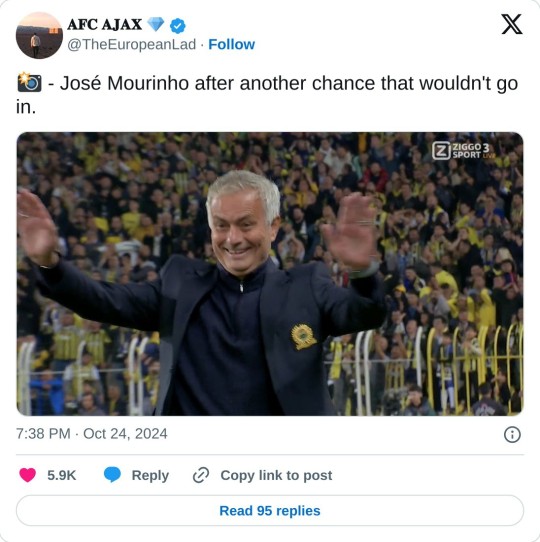
Task: Click the AFC AJAX display name
Action: coord(105,25)
